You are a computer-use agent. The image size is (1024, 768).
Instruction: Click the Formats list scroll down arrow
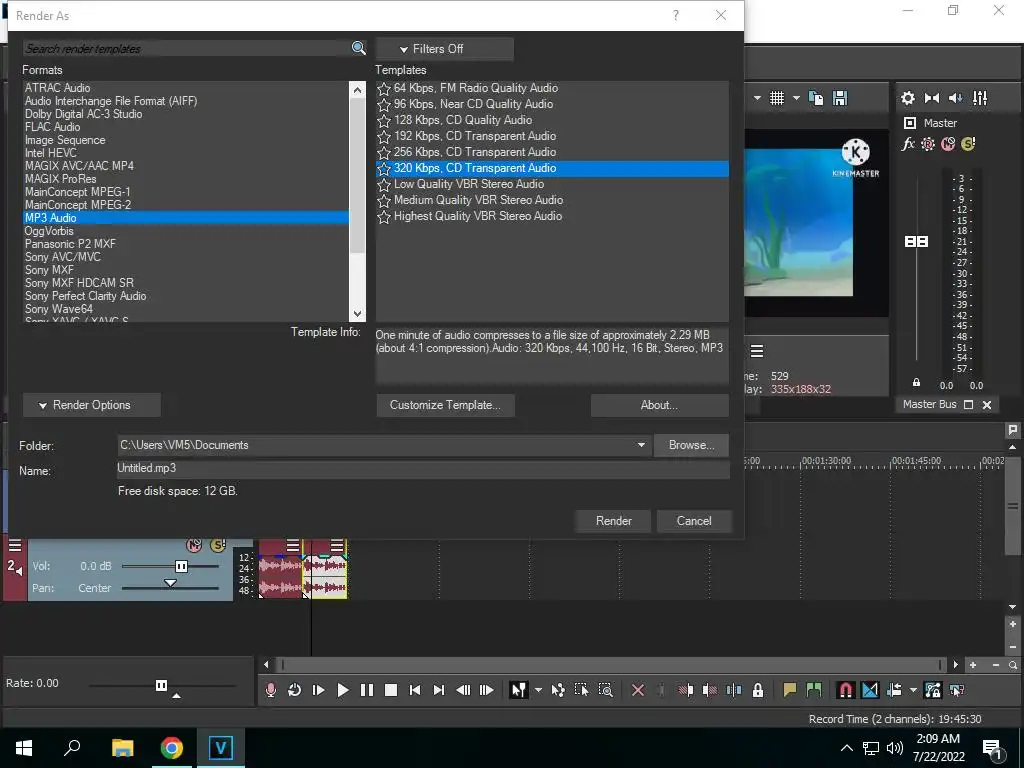357,313
